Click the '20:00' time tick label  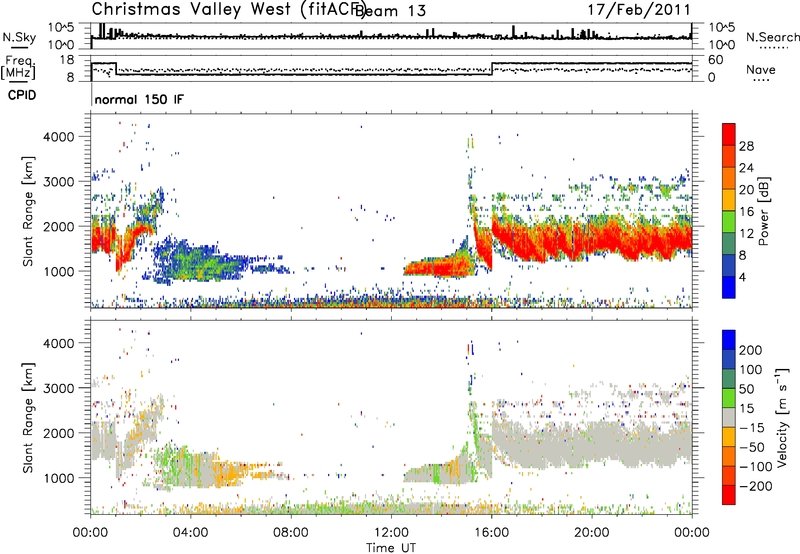(591, 533)
